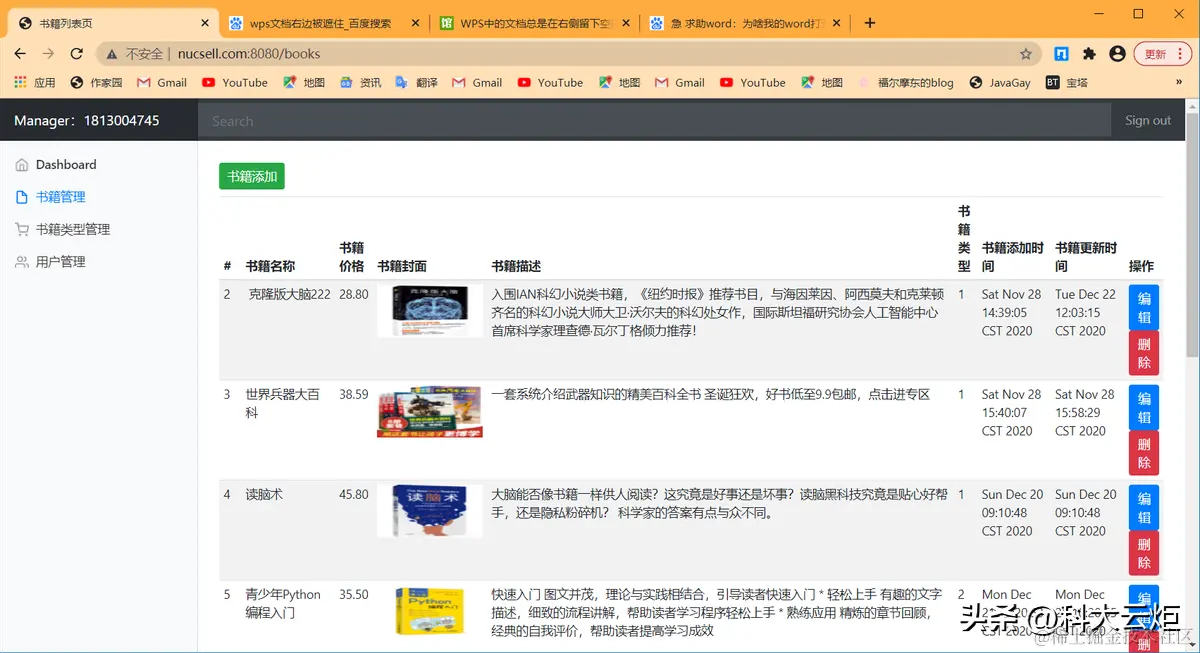The image size is (1200, 653).
Task: Open the JavaGay bookmark
Action: [x=1000, y=83]
